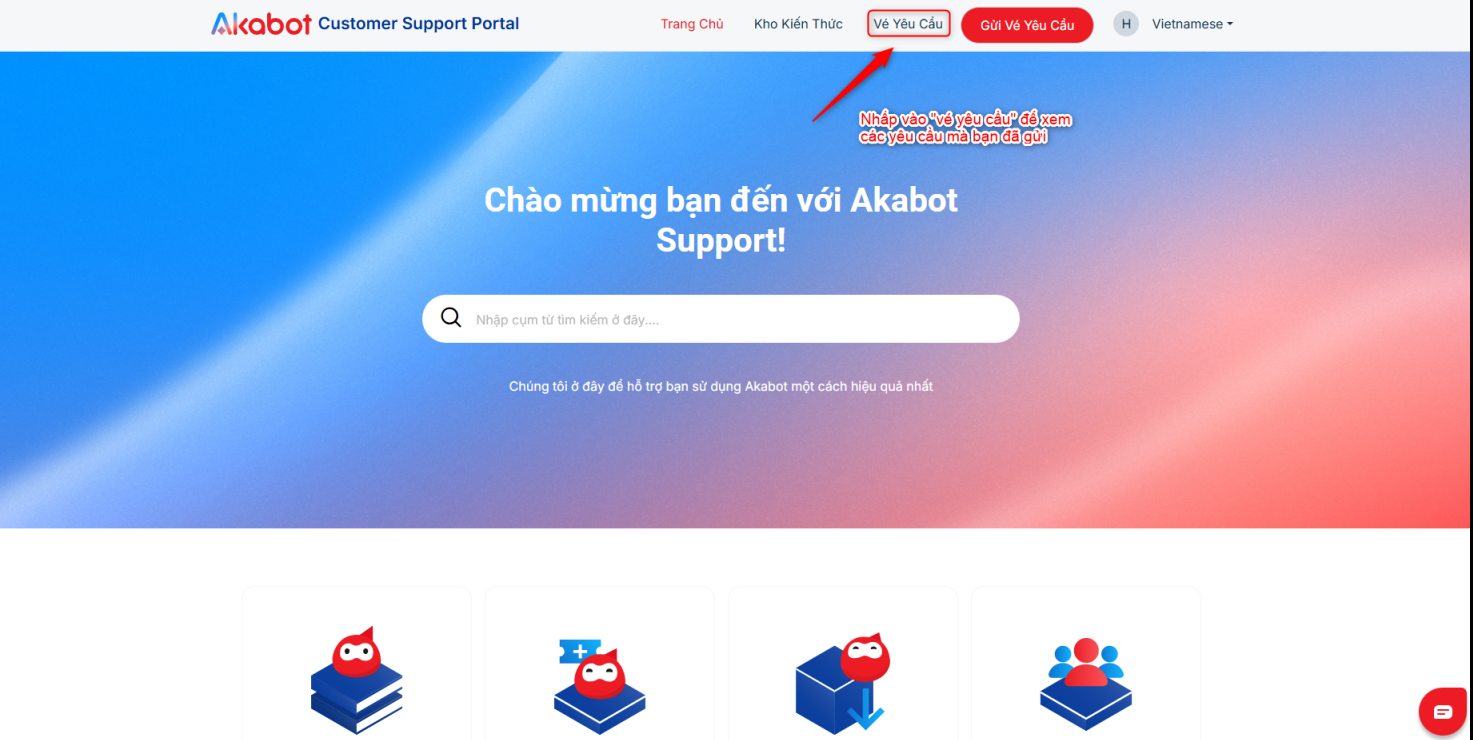1473x740 pixels.
Task: Open the H user avatar
Action: point(1126,24)
